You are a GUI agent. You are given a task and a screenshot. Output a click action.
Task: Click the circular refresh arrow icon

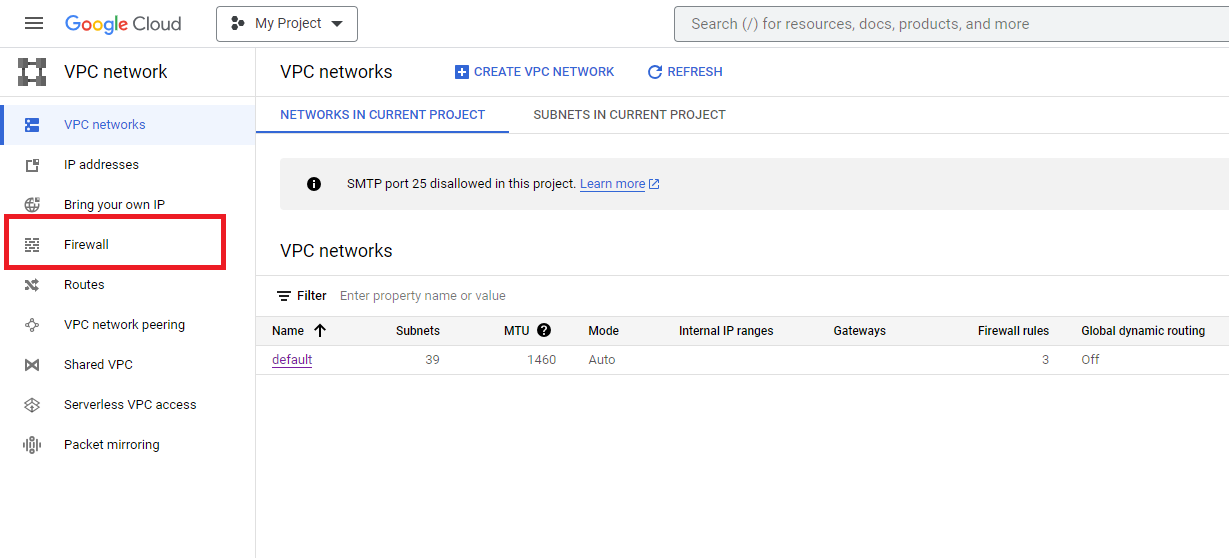(655, 72)
